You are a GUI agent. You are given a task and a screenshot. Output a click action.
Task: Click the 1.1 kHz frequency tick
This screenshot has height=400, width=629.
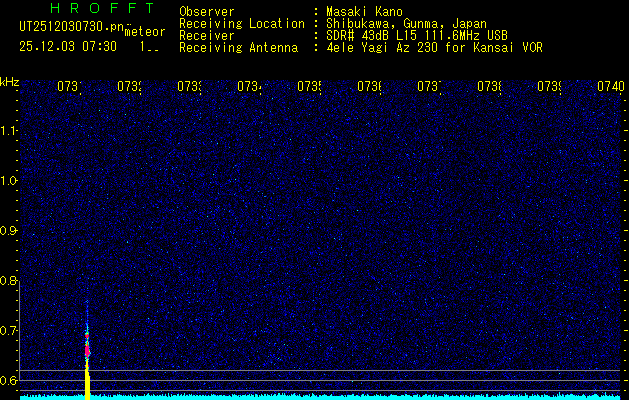[x=9, y=131]
